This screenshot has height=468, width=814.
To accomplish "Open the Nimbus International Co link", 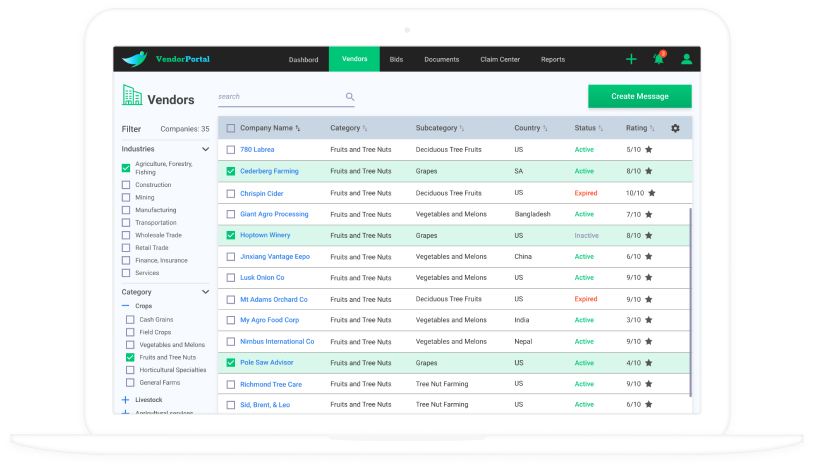I will point(277,341).
